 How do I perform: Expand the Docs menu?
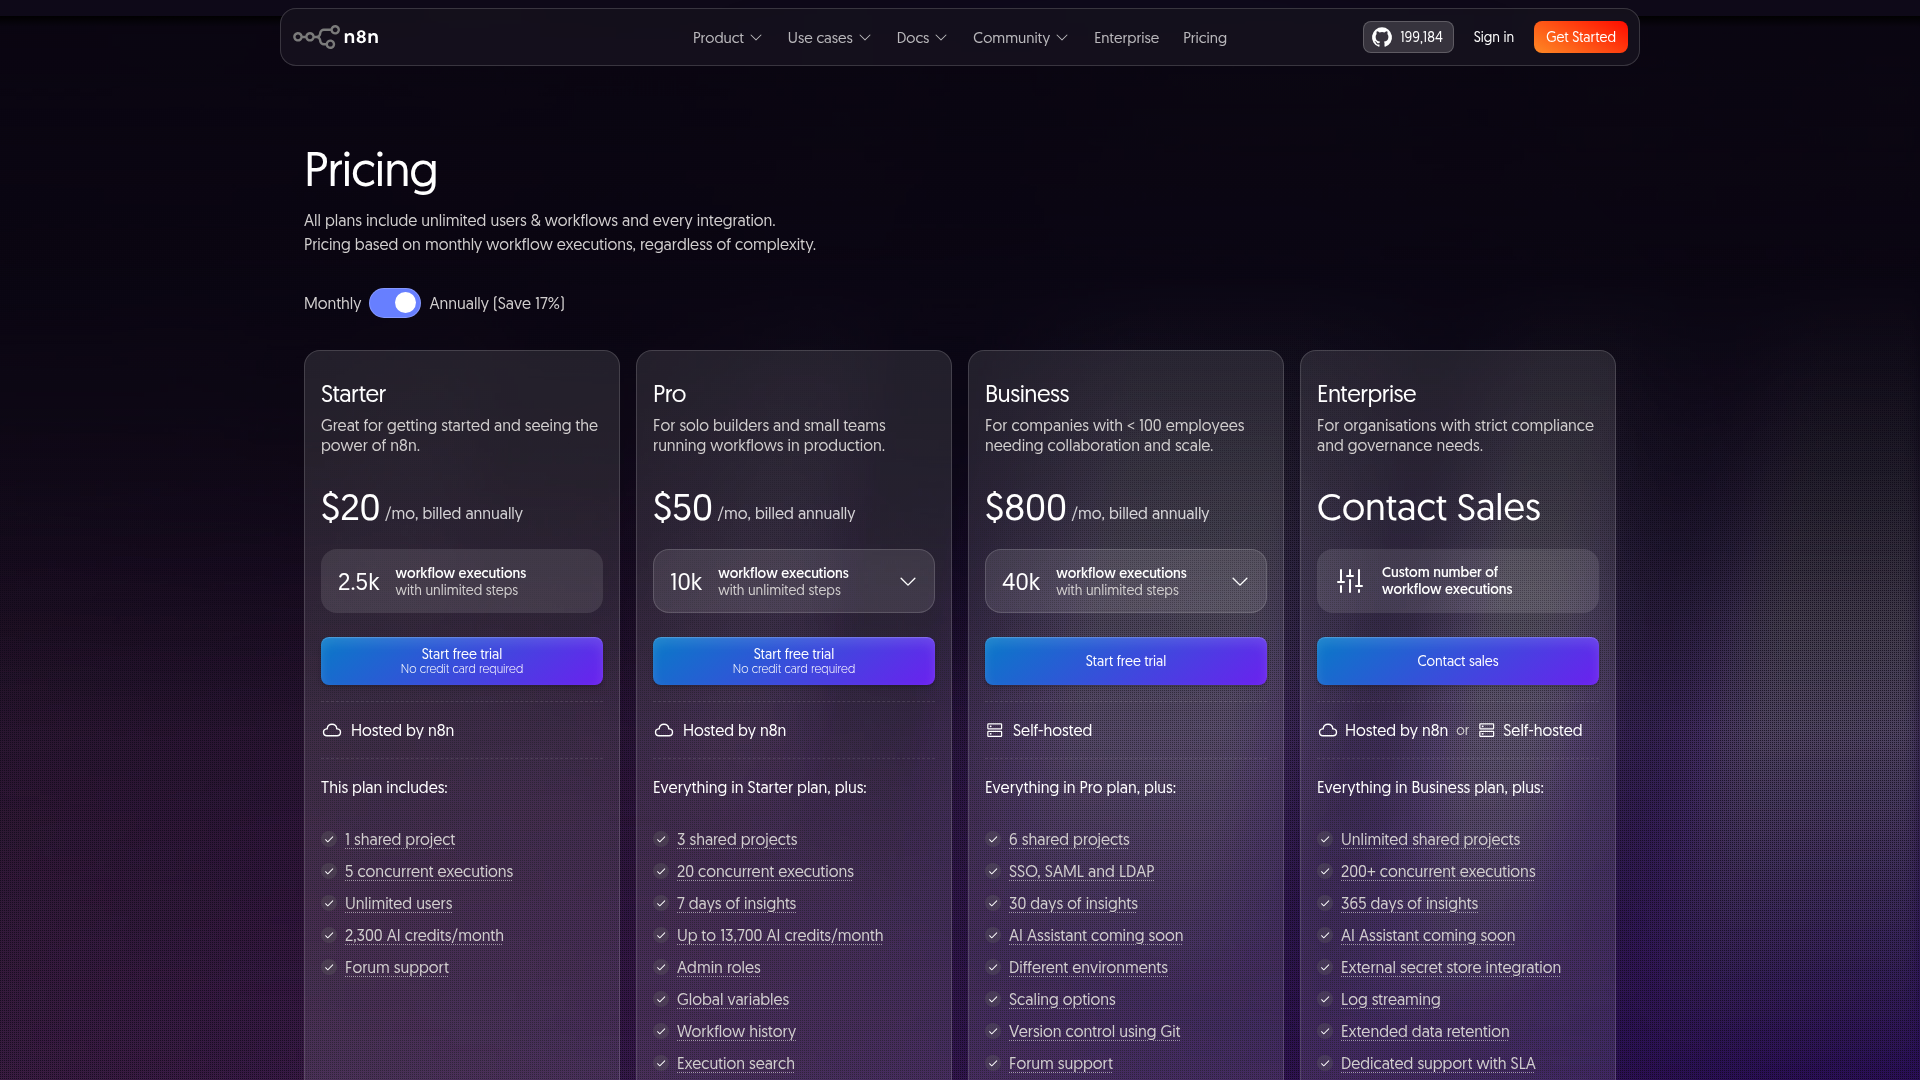point(921,37)
